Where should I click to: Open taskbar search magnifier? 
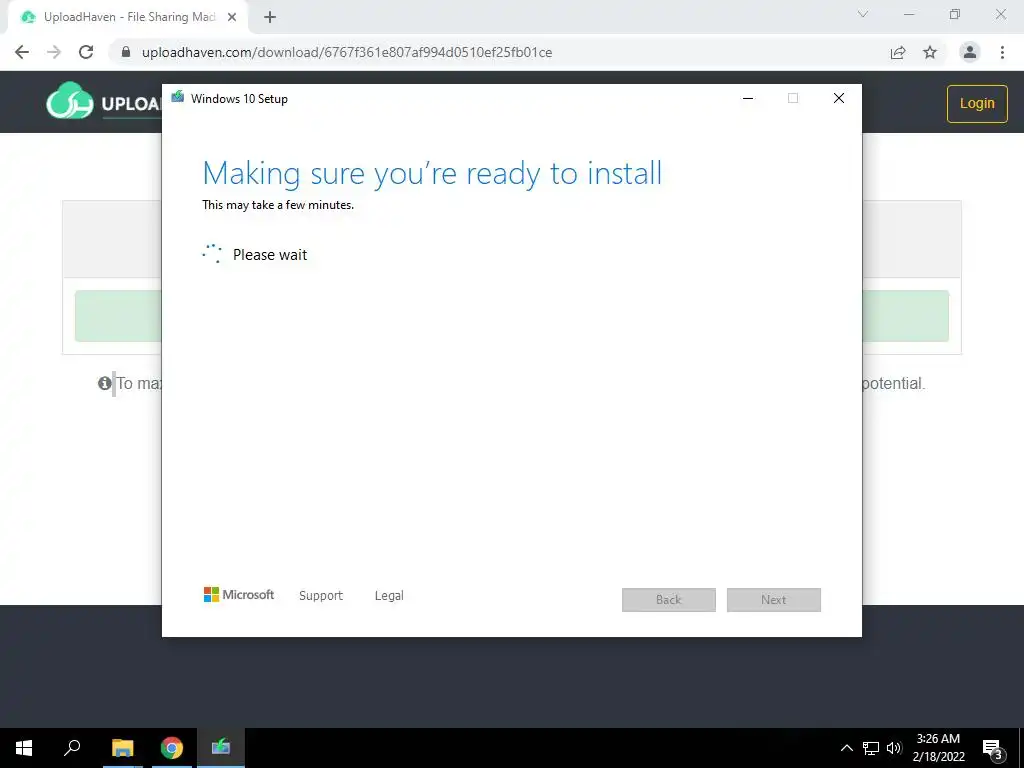coord(72,748)
